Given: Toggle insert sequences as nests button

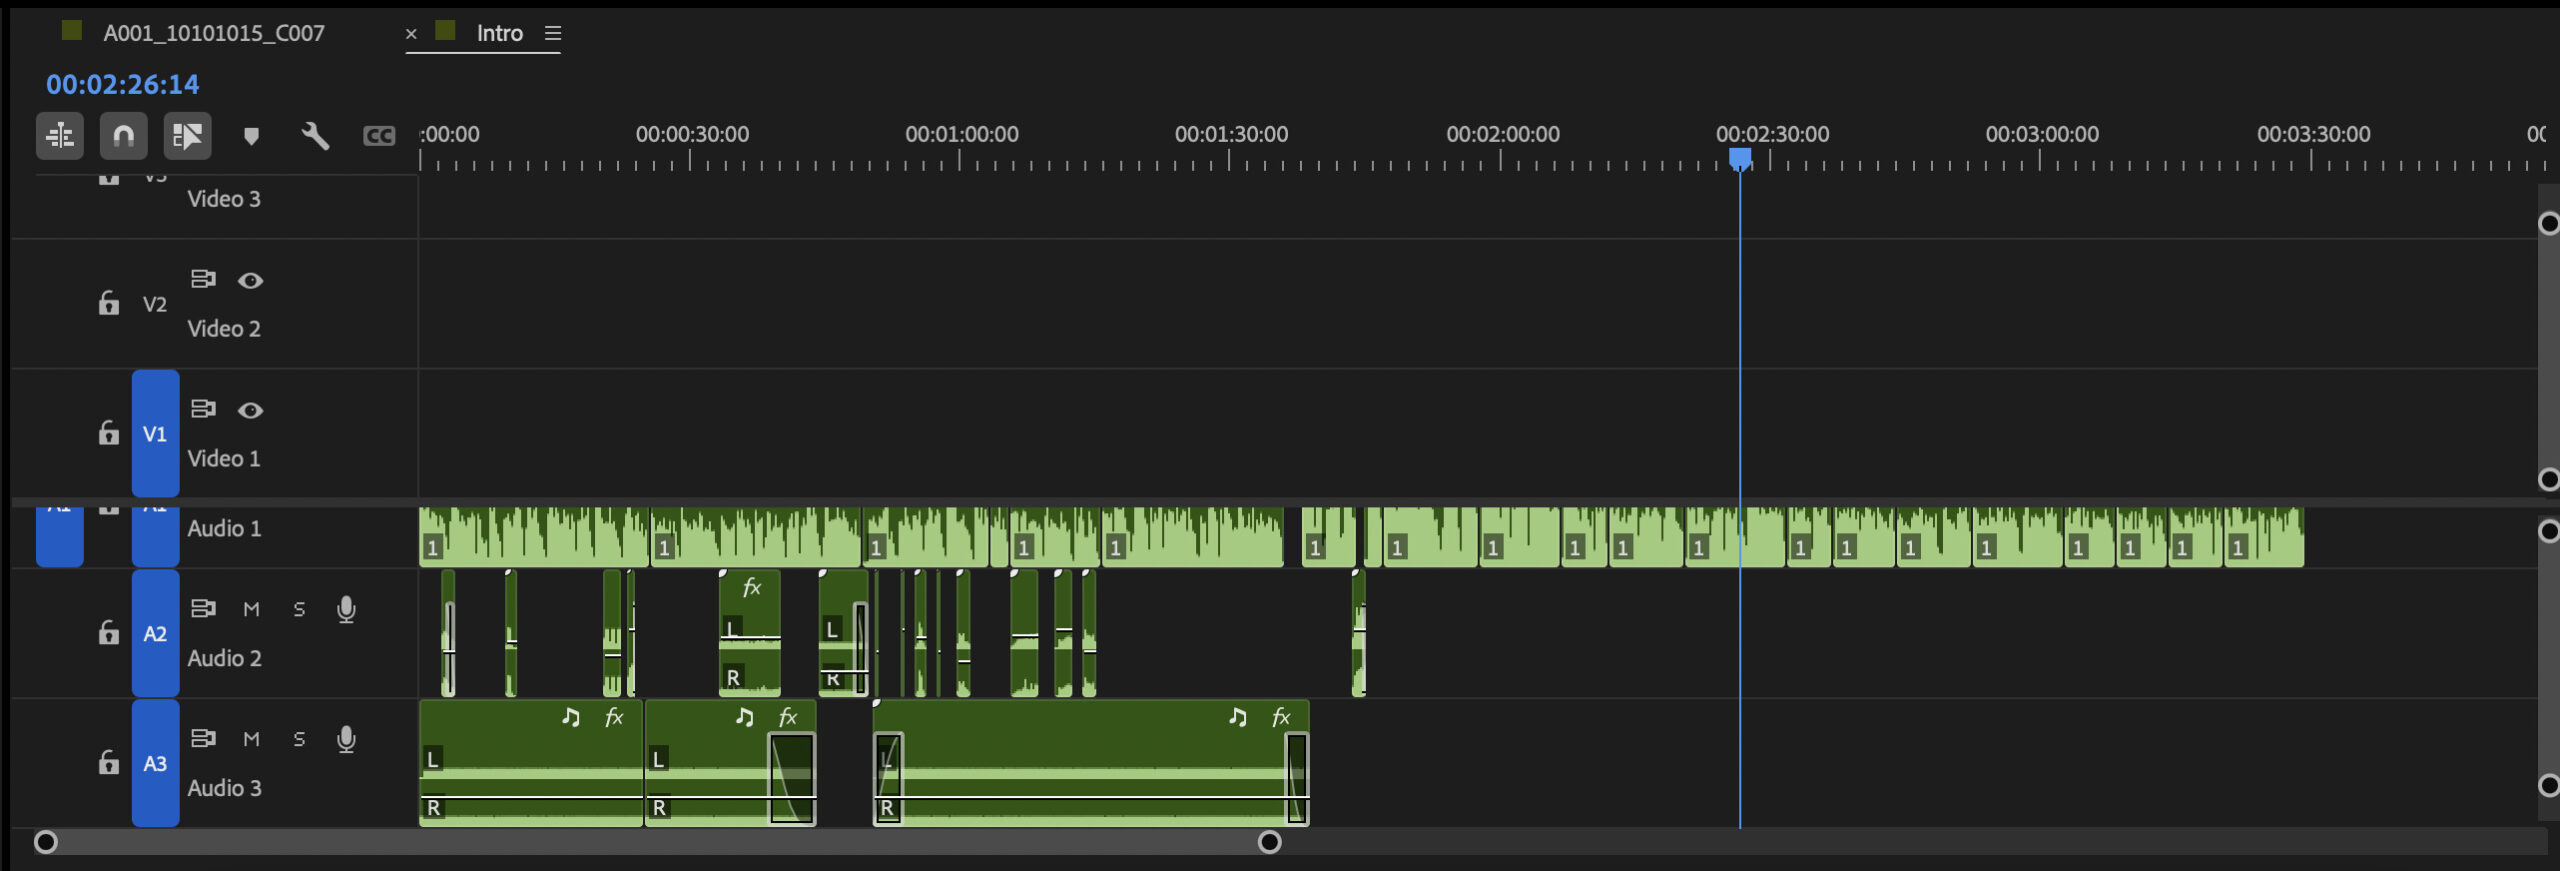Looking at the screenshot, I should 60,135.
